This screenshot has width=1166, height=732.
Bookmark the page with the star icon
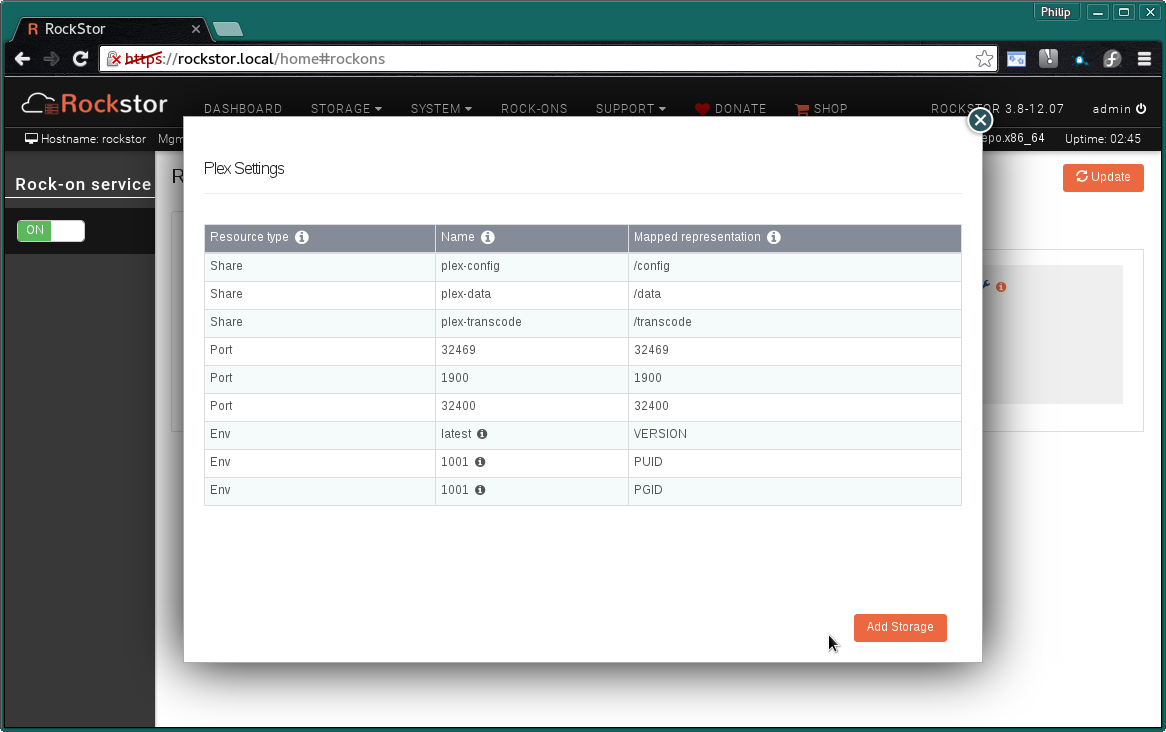pyautogui.click(x=984, y=59)
